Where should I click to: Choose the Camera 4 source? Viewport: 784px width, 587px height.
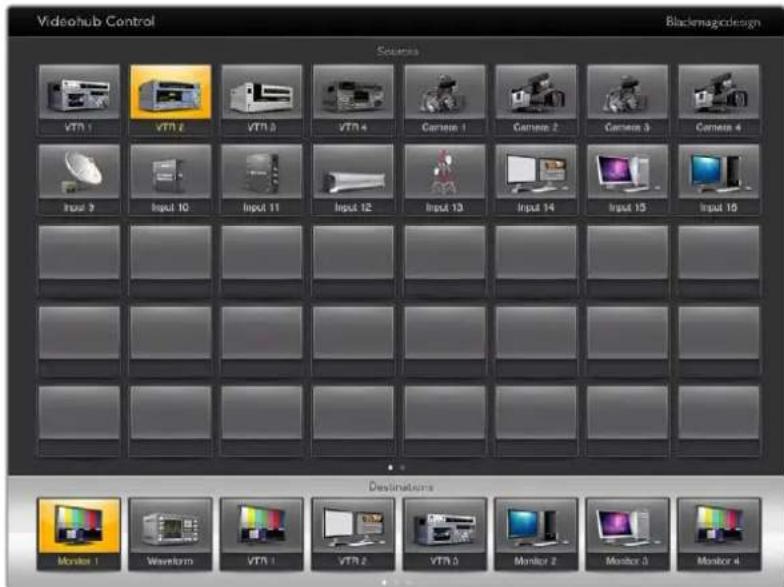718,100
